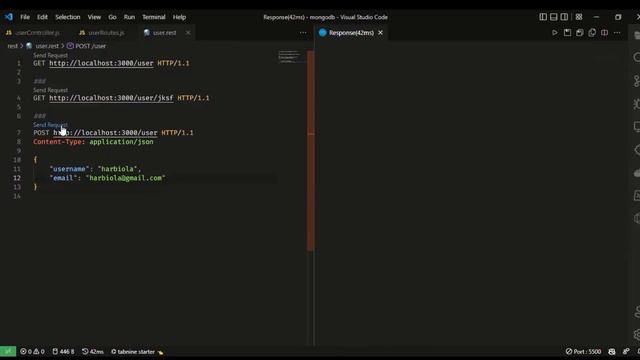Open errors and warnings status item
The image size is (640, 360).
(x=32, y=351)
